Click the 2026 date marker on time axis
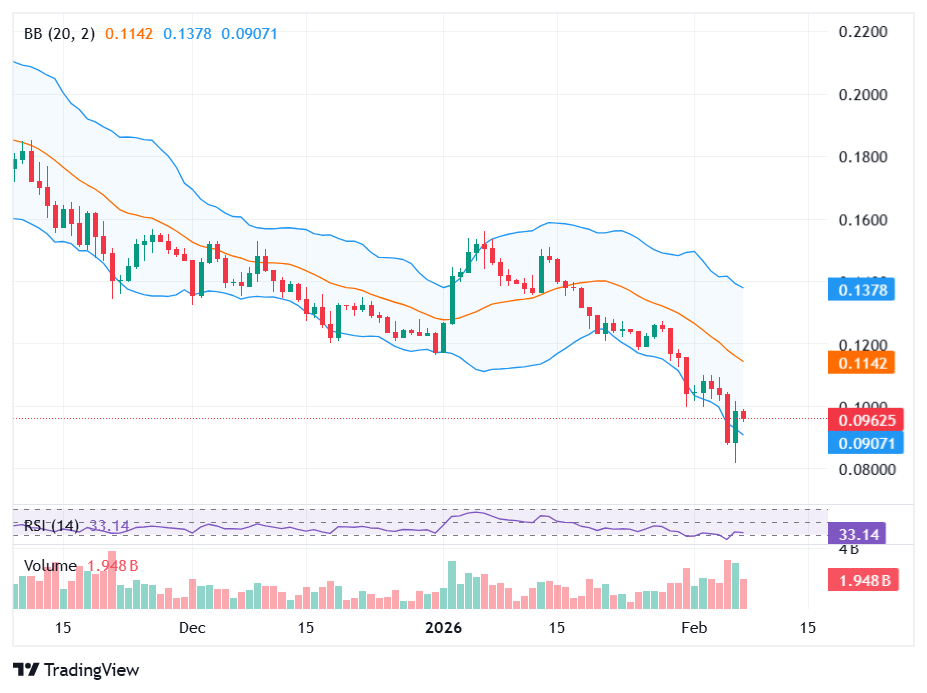 coord(443,627)
